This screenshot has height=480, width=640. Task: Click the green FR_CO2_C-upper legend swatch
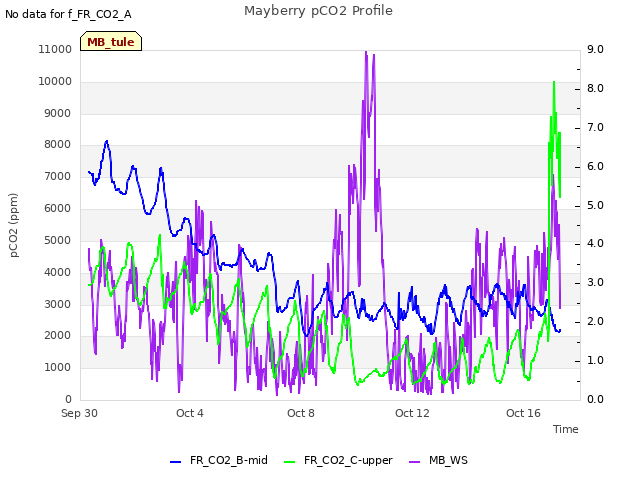click(x=289, y=462)
